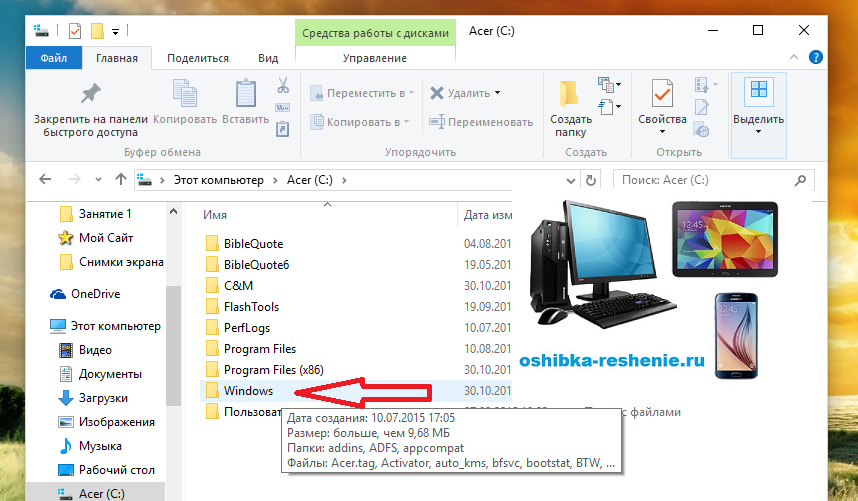Expand the address bar history dropdown

point(571,180)
